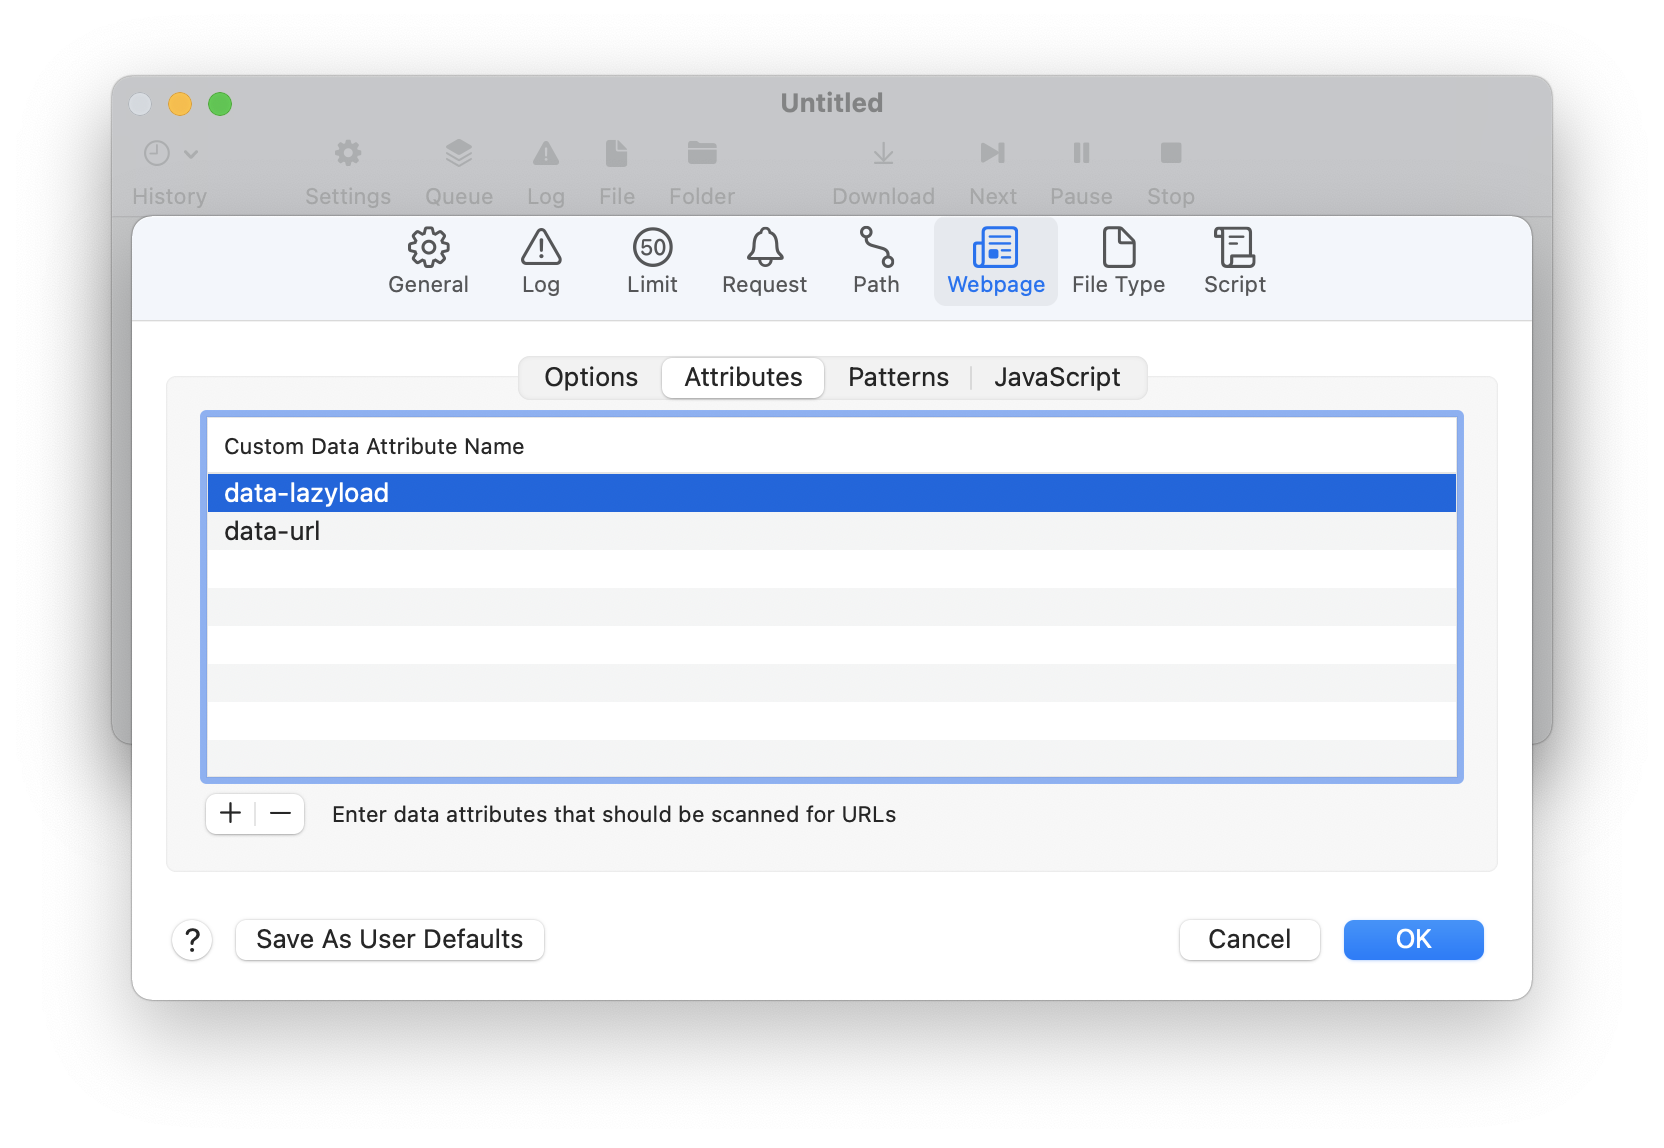Viewport: 1664px width, 1148px height.
Task: Switch to the File Type settings pane
Action: pos(1118,261)
